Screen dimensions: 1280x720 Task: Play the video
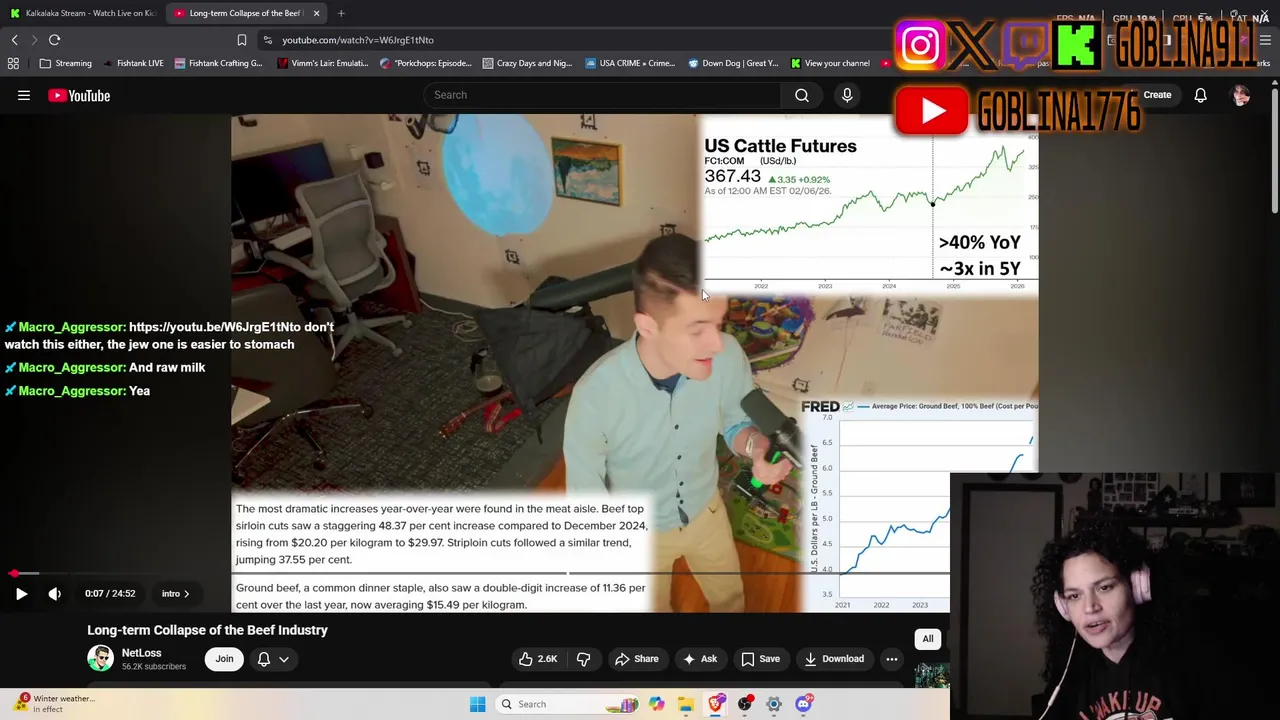21,594
